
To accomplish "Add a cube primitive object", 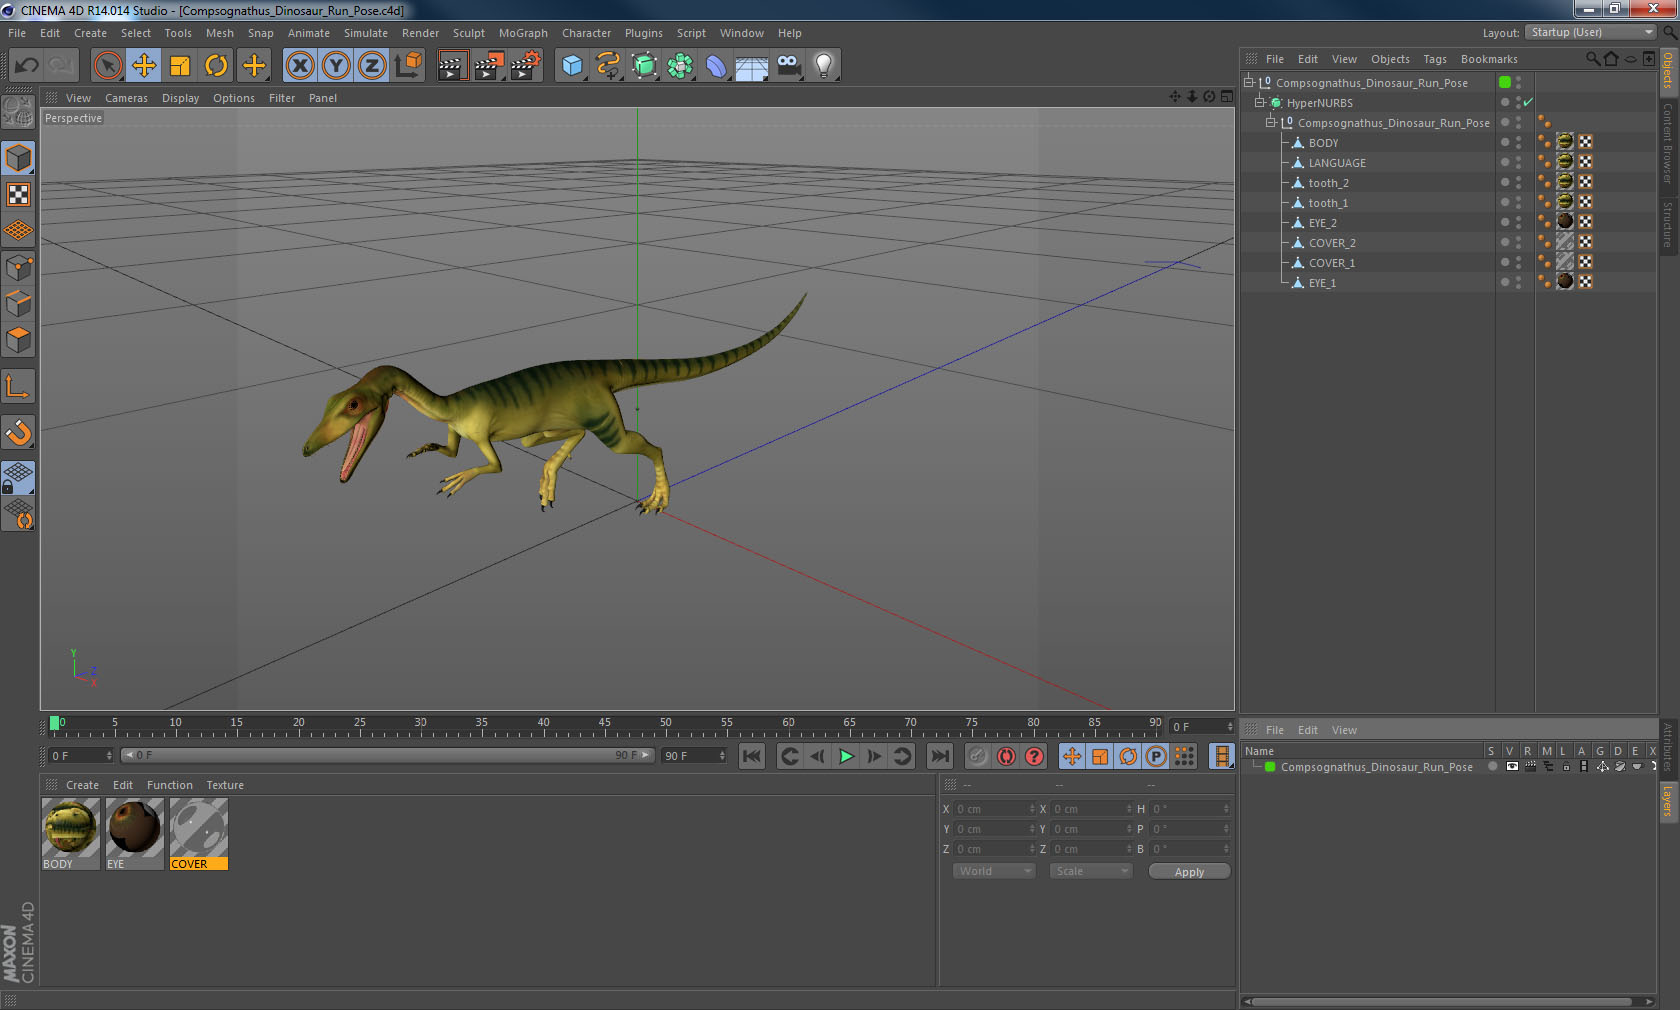I will pyautogui.click(x=572, y=66).
